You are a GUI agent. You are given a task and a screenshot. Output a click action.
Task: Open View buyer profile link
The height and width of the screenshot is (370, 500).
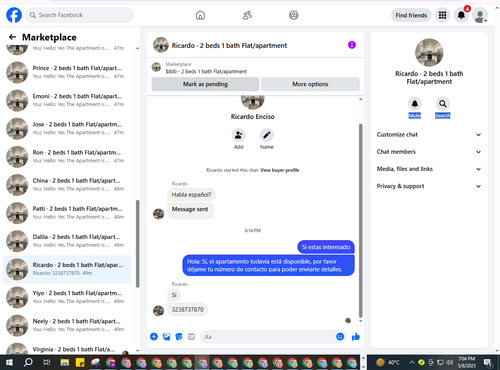coord(279,170)
